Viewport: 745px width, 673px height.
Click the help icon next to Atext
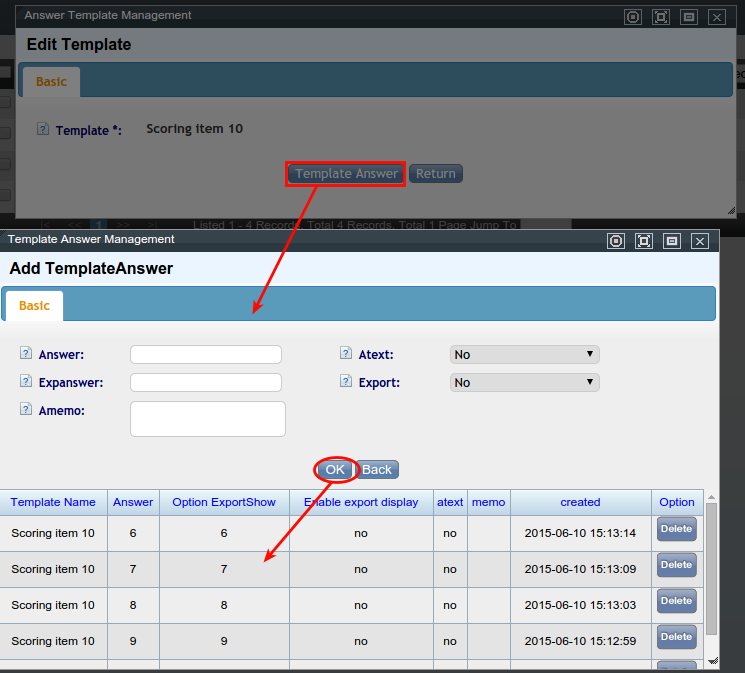(346, 354)
